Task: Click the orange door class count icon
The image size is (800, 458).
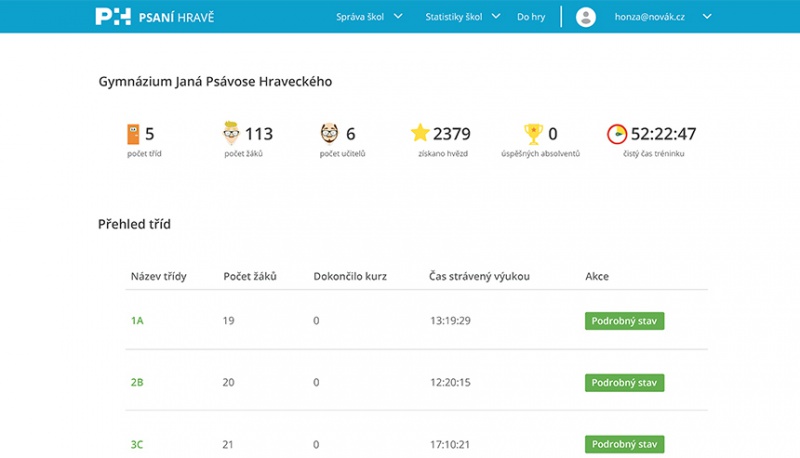Action: click(133, 134)
